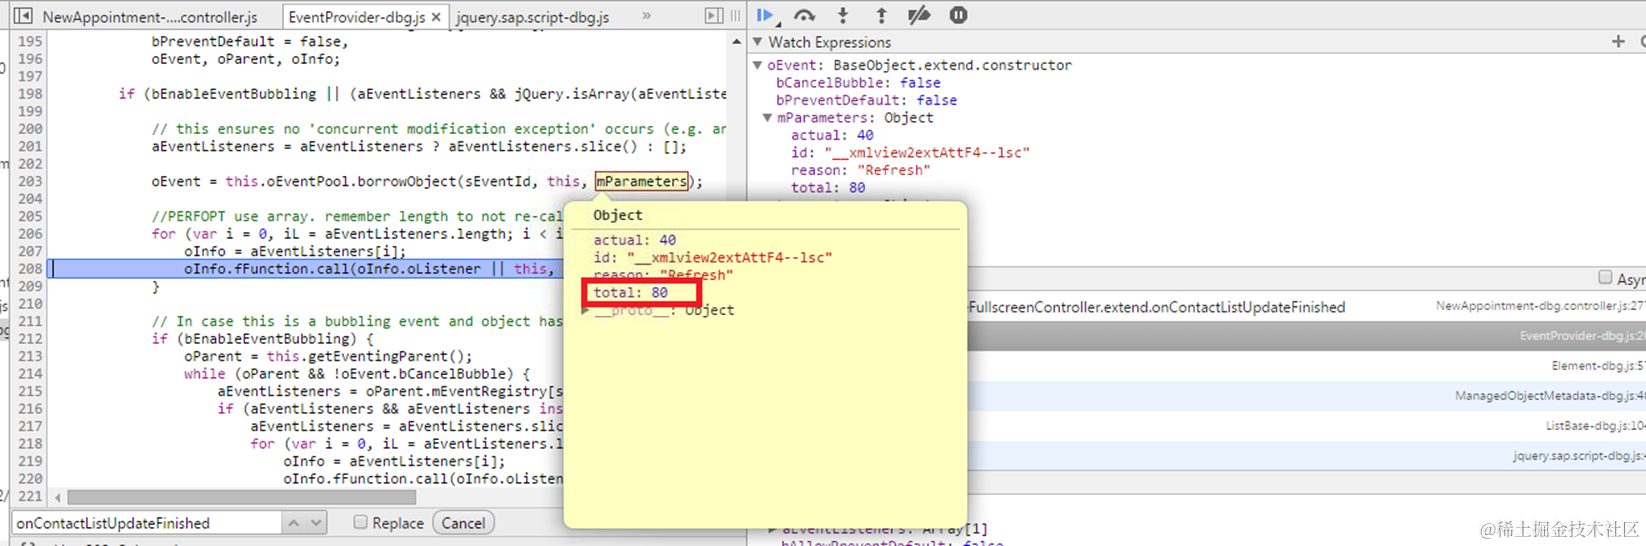The height and width of the screenshot is (546, 1646).
Task: Click the scroll-up arrow of code pane
Action: [737, 42]
